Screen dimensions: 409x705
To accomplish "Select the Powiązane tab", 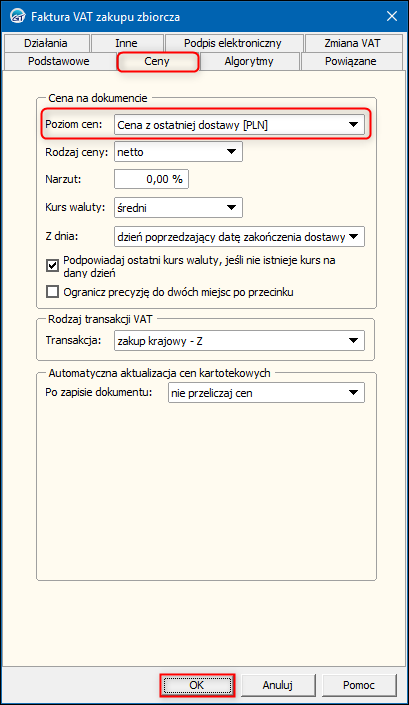I will pos(351,61).
